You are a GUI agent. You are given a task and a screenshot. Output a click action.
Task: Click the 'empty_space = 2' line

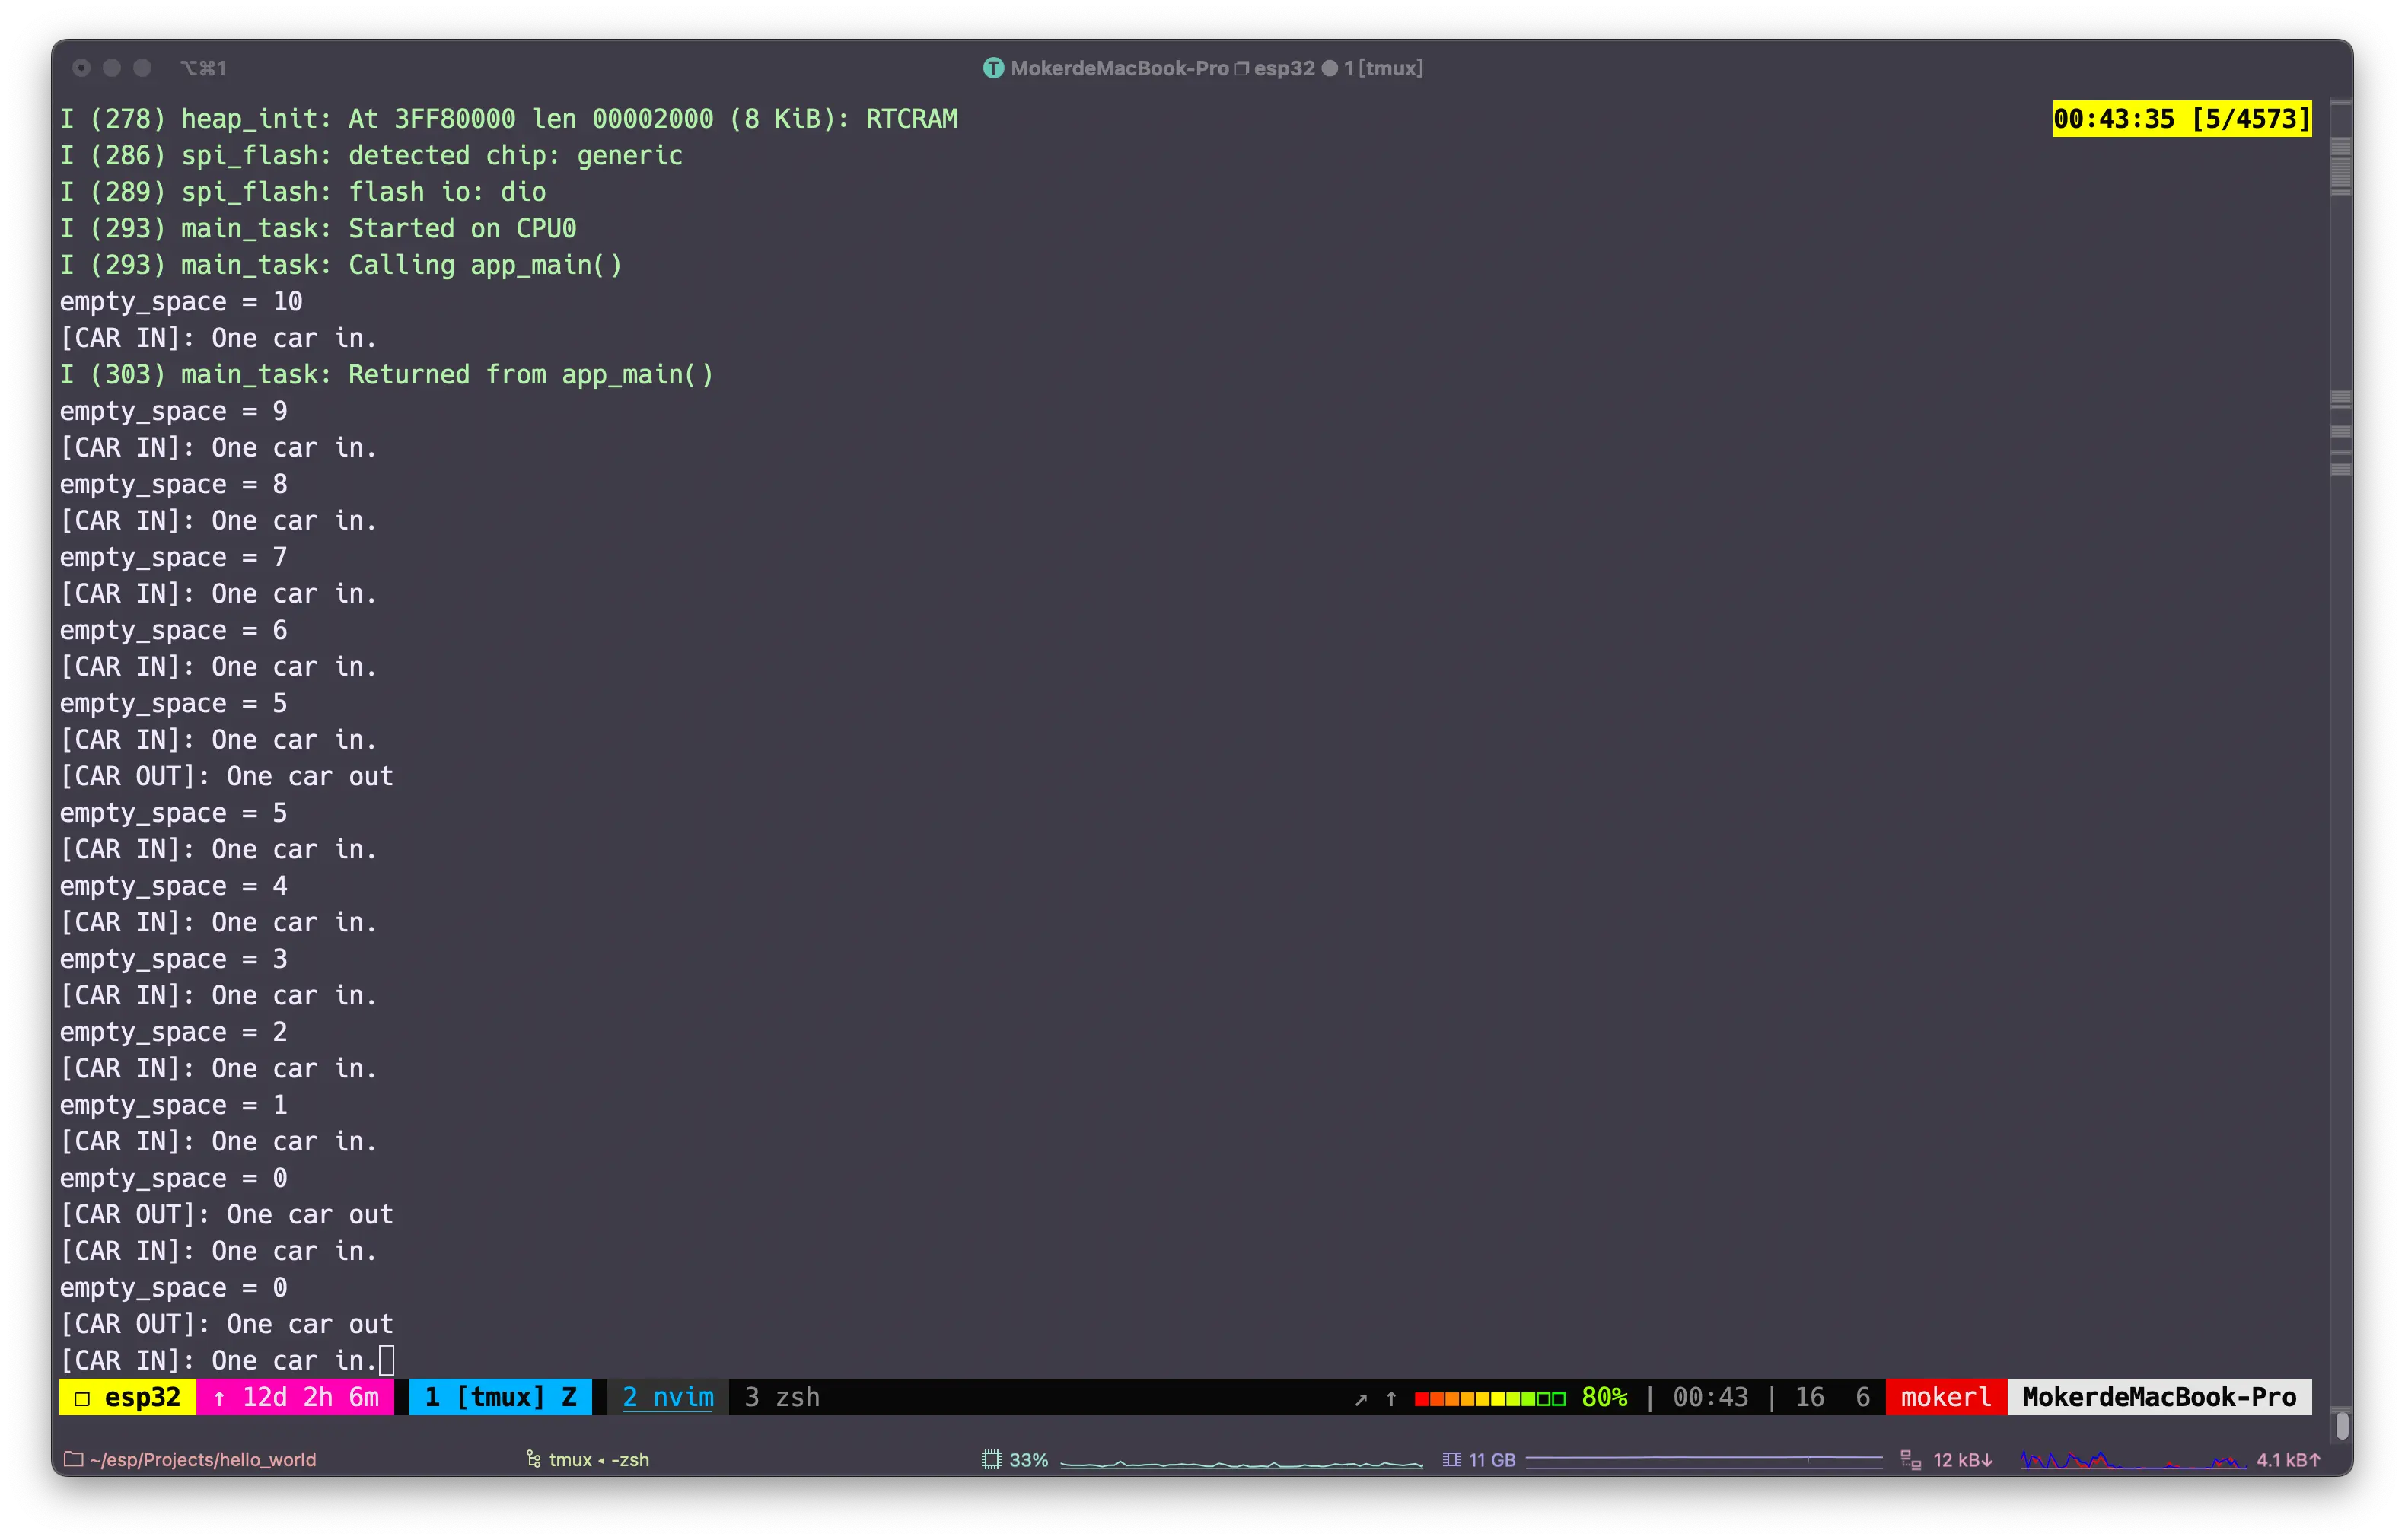(174, 1032)
